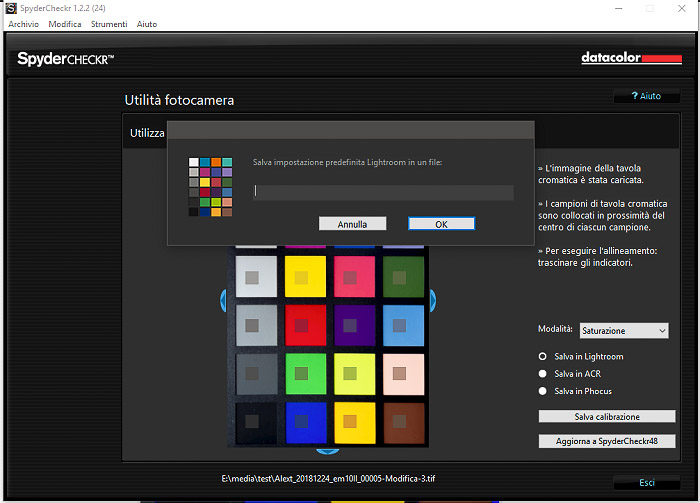Click the left blue alignment arrow handle
700x503 pixels.
coord(223,300)
